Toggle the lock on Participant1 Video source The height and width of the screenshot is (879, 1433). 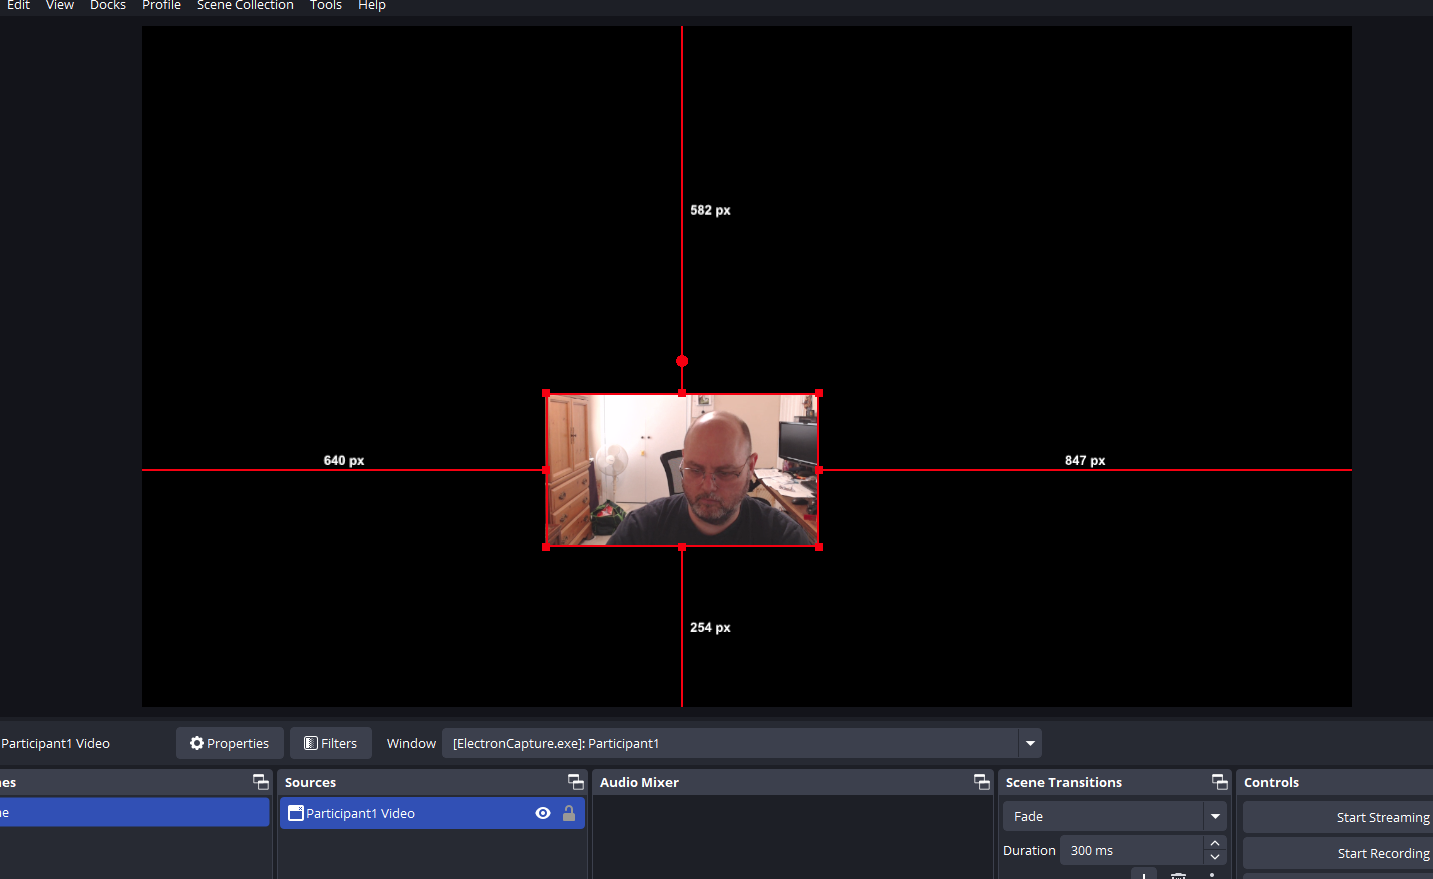coord(569,813)
